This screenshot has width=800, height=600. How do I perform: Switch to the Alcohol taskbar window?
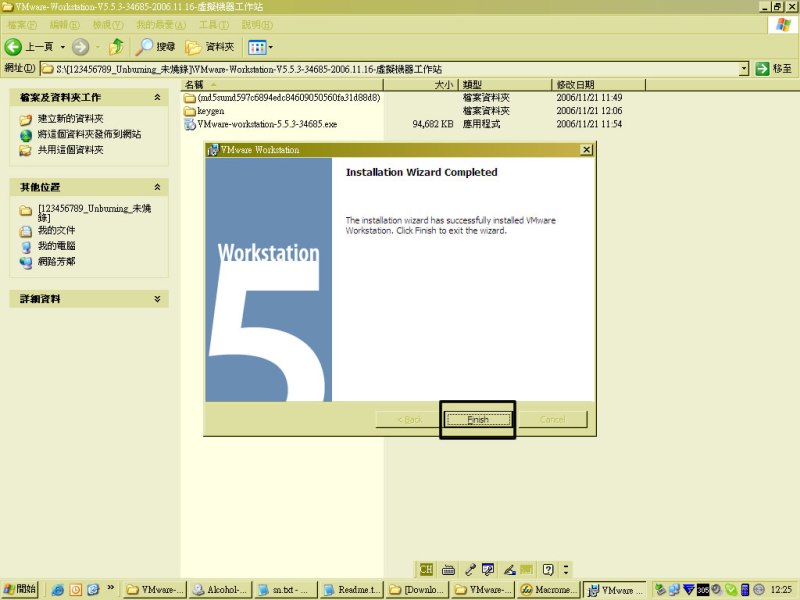tap(220, 590)
